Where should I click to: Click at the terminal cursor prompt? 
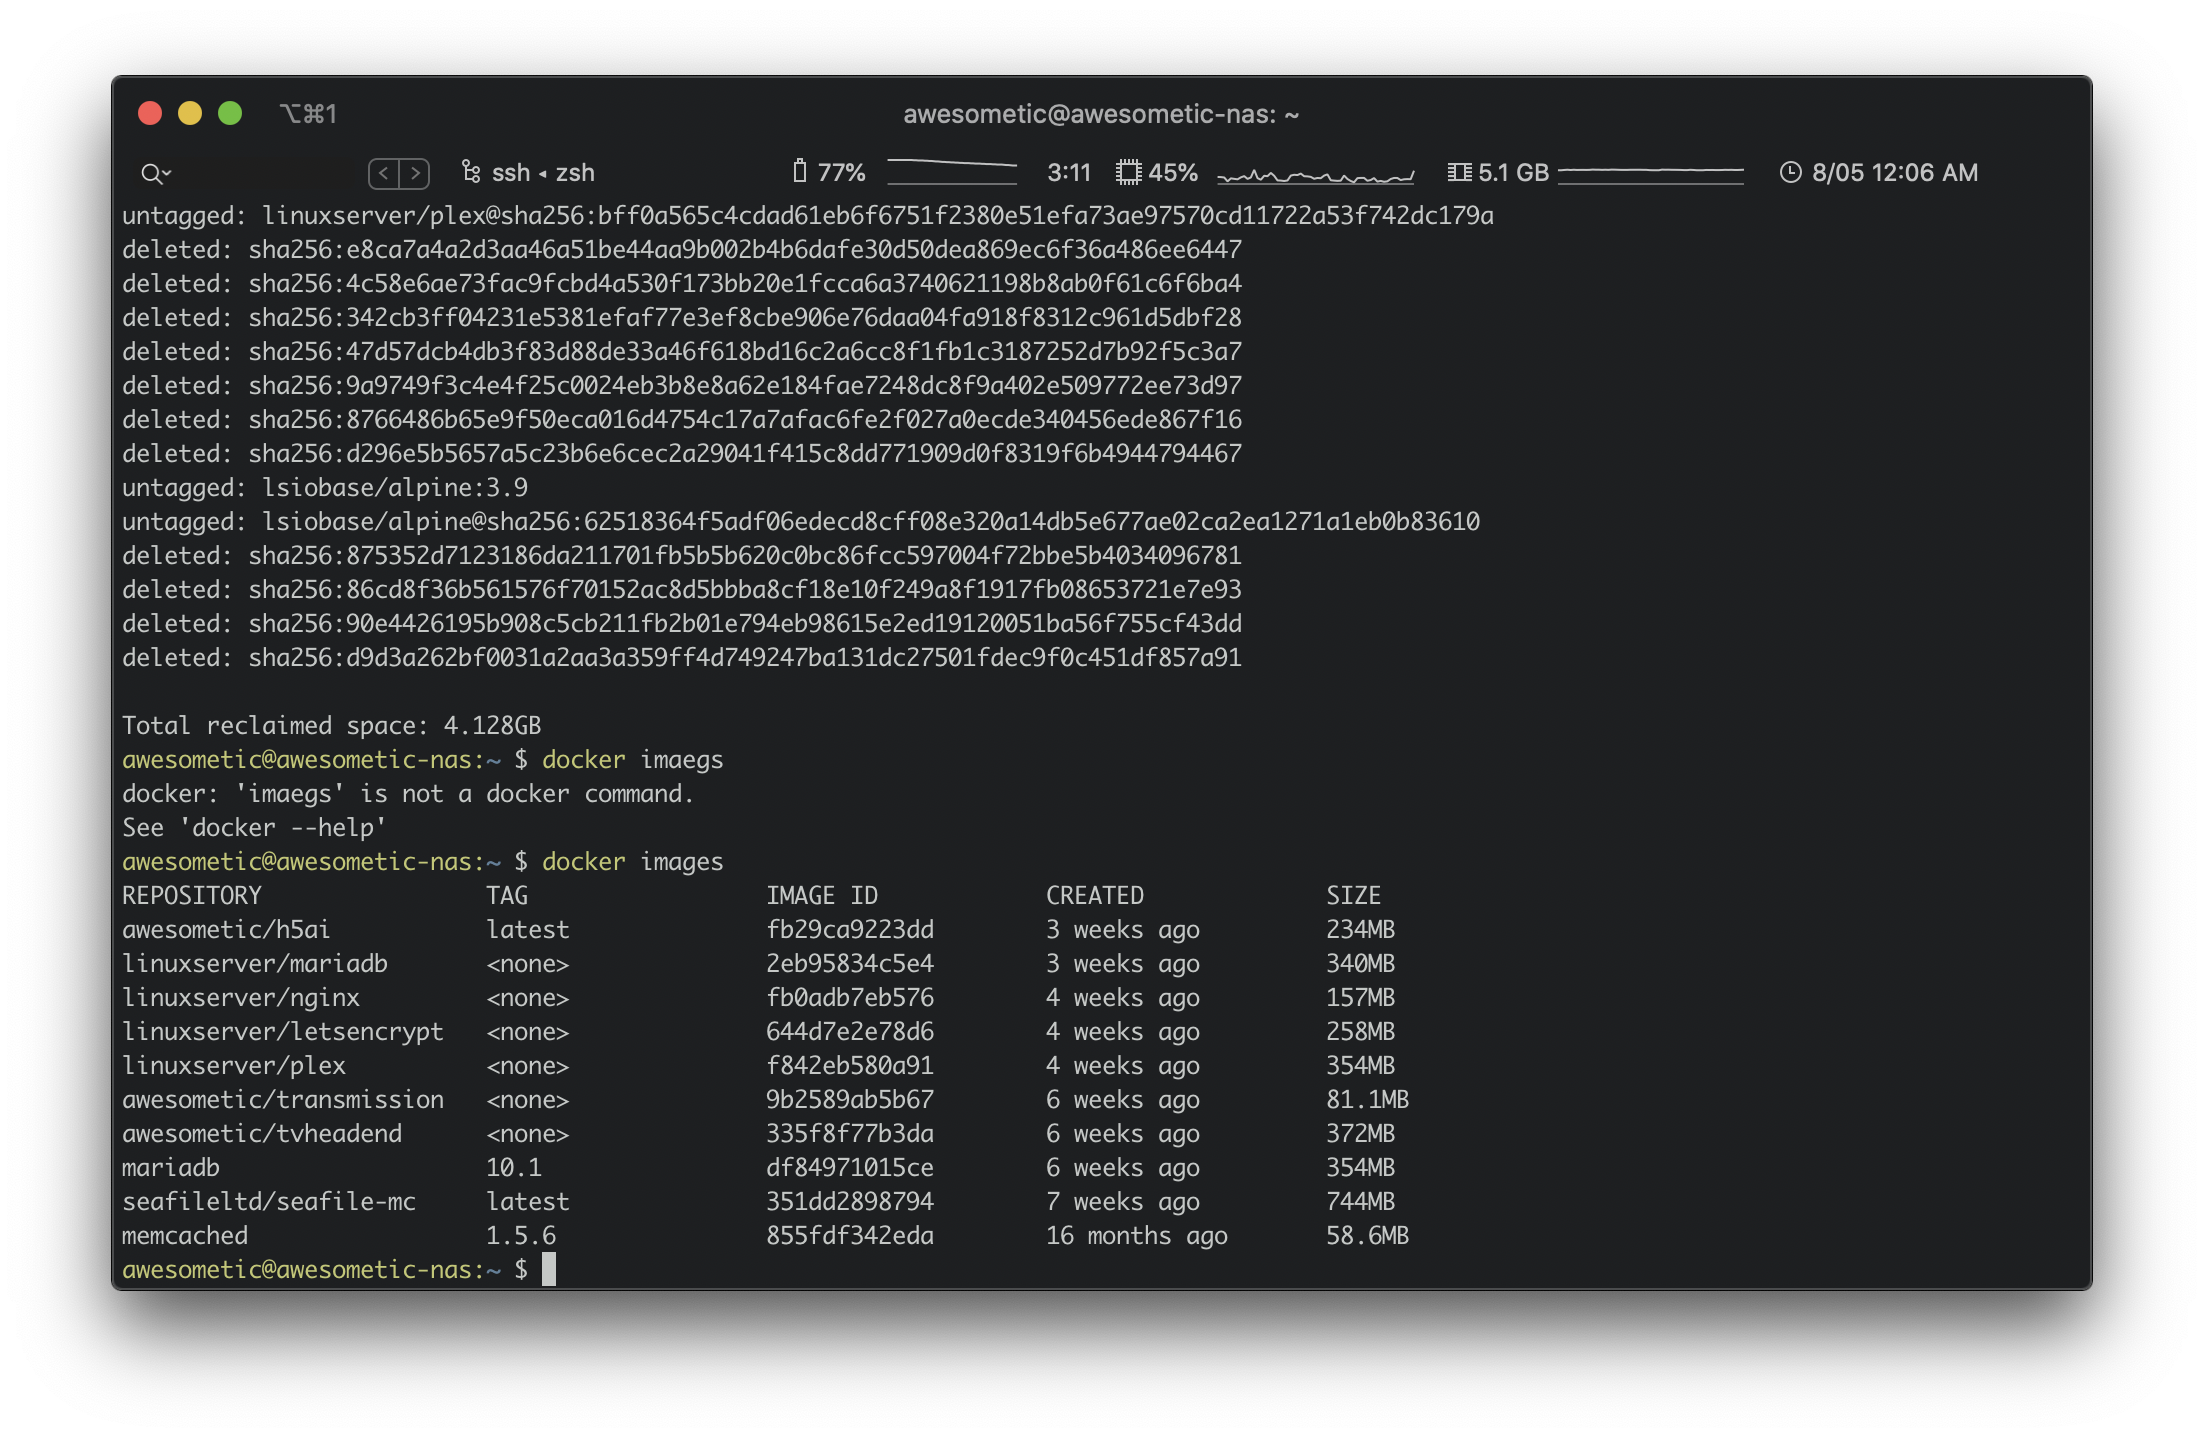point(548,1269)
